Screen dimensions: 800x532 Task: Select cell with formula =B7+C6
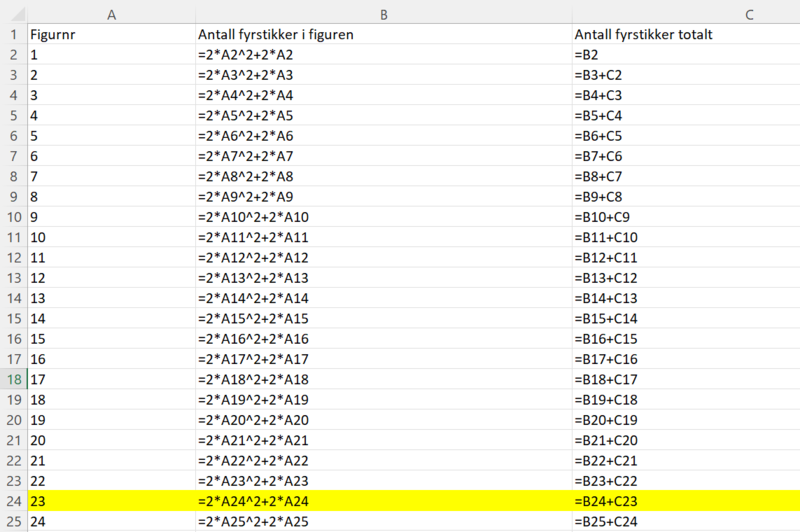click(x=686, y=156)
